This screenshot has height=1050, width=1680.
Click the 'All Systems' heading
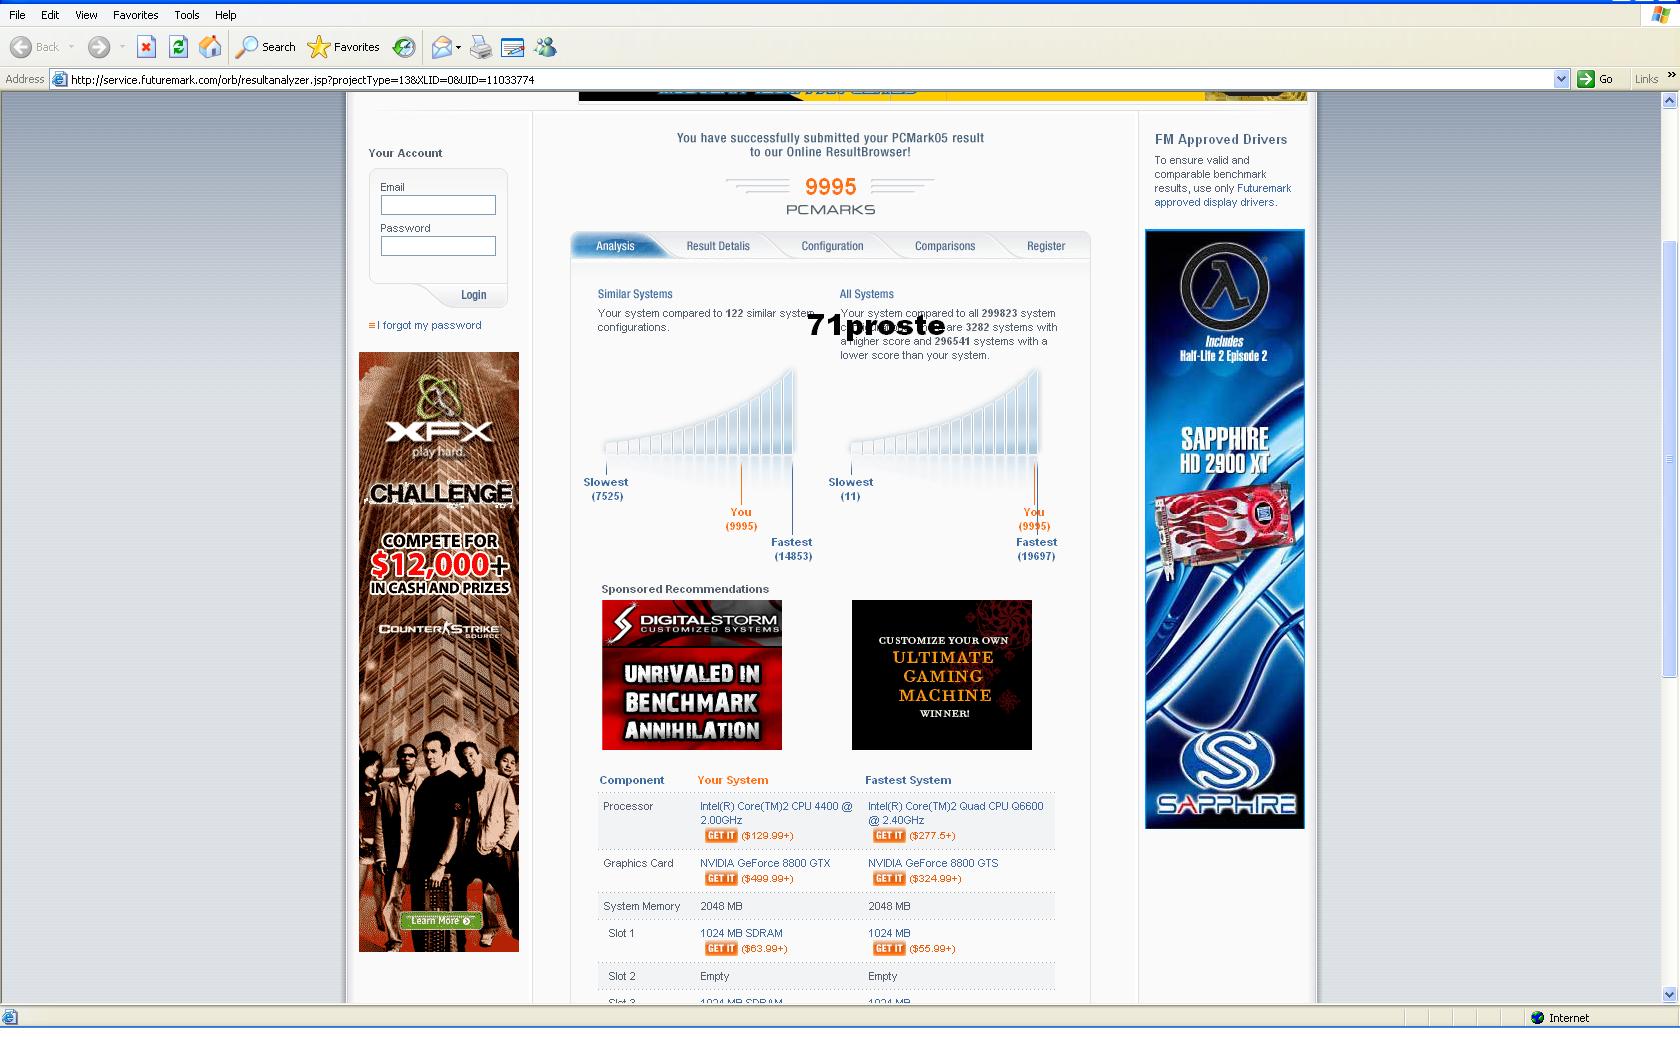tap(867, 294)
